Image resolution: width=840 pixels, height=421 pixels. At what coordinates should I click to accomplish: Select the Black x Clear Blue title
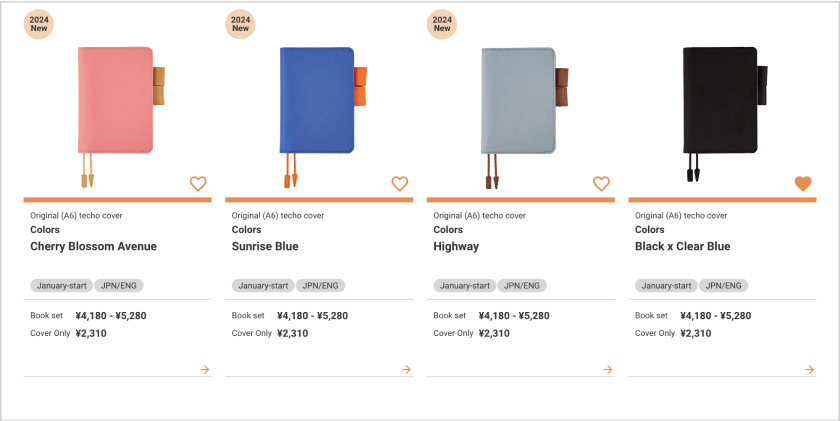[x=682, y=246]
